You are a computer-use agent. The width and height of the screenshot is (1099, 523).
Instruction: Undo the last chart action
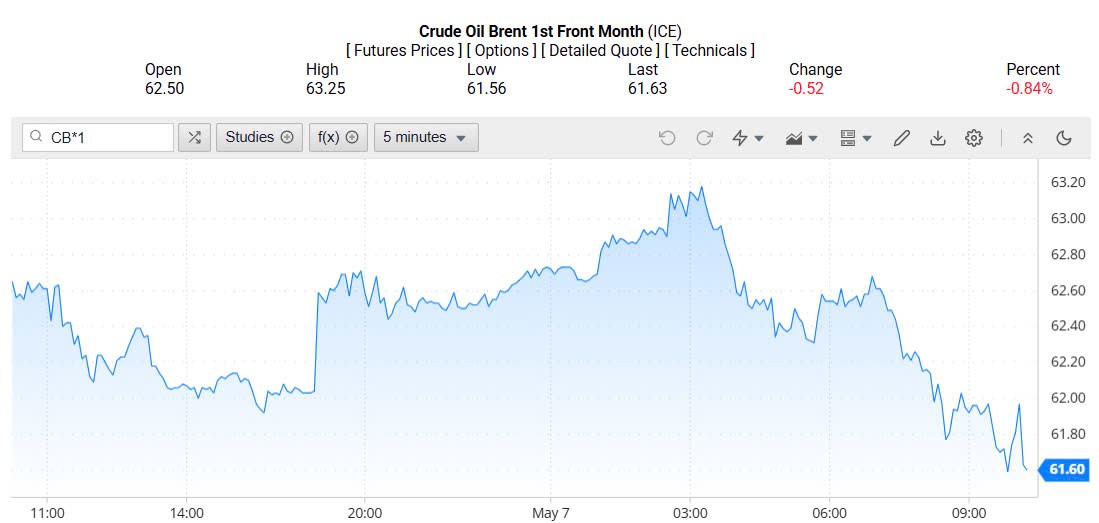pos(667,138)
